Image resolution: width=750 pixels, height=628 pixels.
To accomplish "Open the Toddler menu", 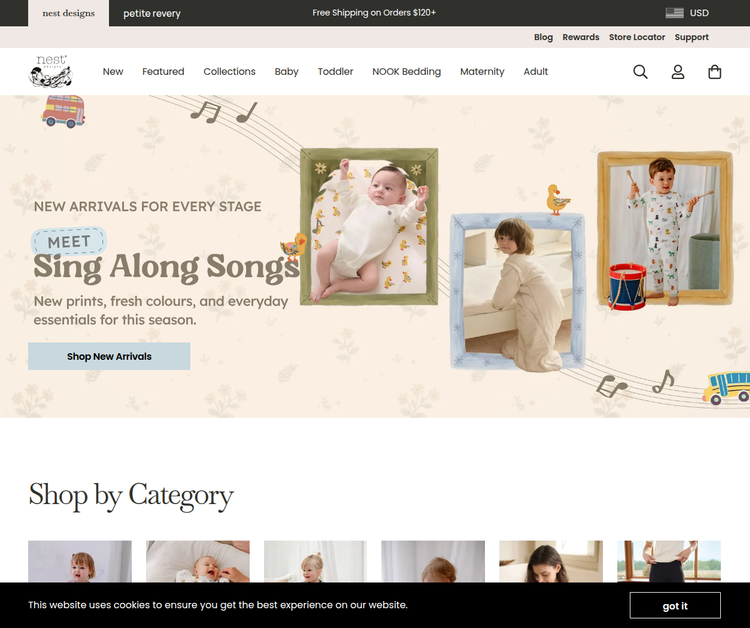I will click(335, 72).
